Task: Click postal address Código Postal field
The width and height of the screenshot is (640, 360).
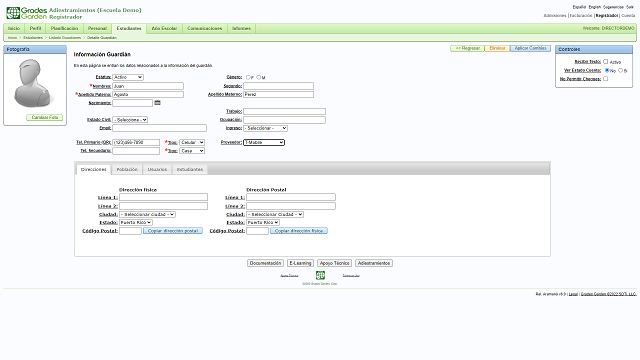Action: [258, 231]
